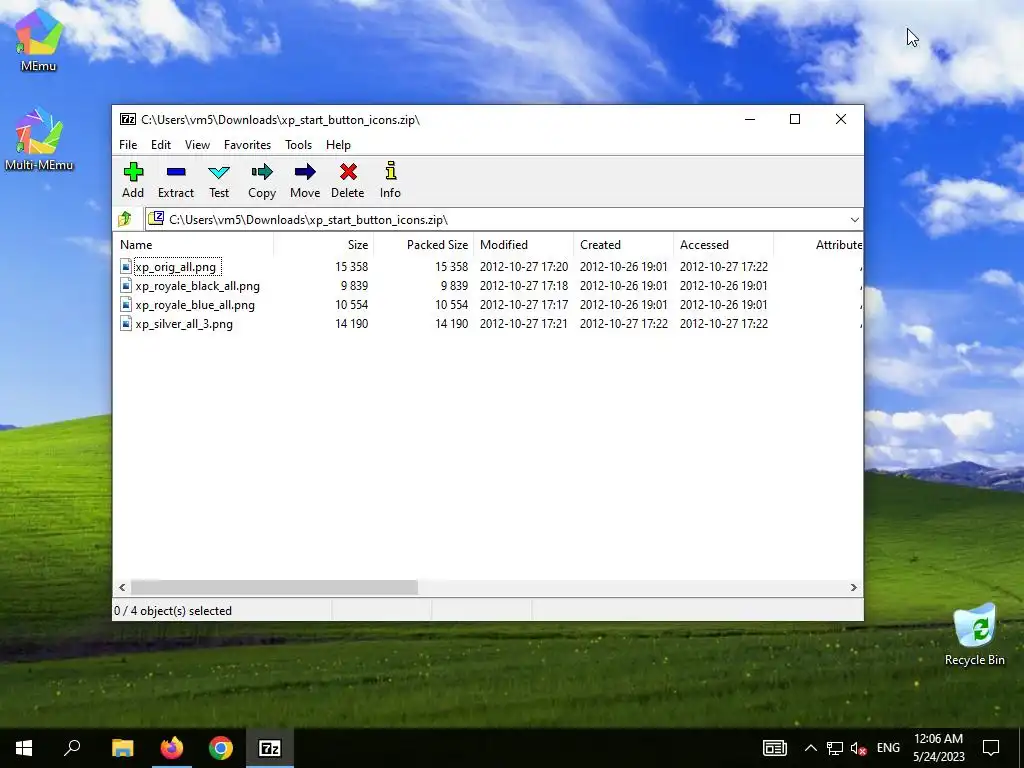1024x768 pixels.
Task: Open the Edit menu
Action: 161,145
